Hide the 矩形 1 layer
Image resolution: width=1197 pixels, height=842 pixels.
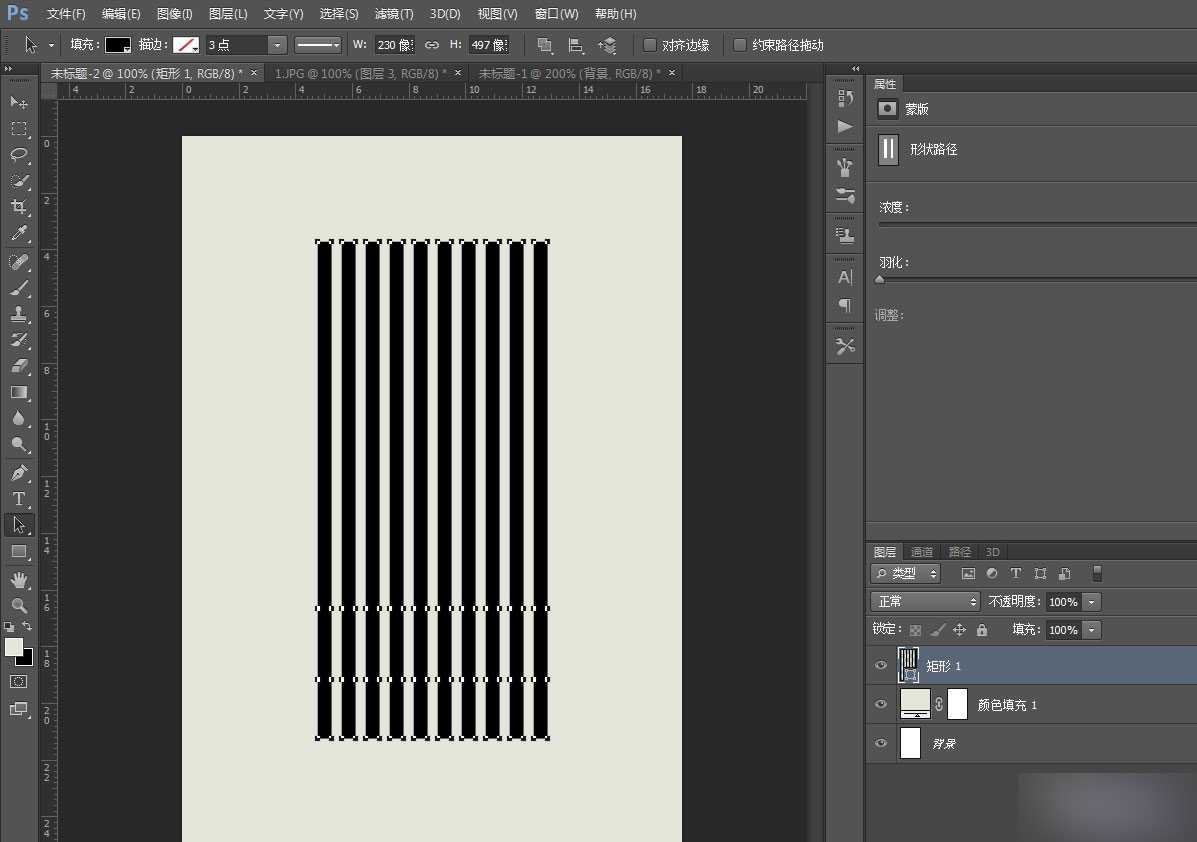pos(881,666)
